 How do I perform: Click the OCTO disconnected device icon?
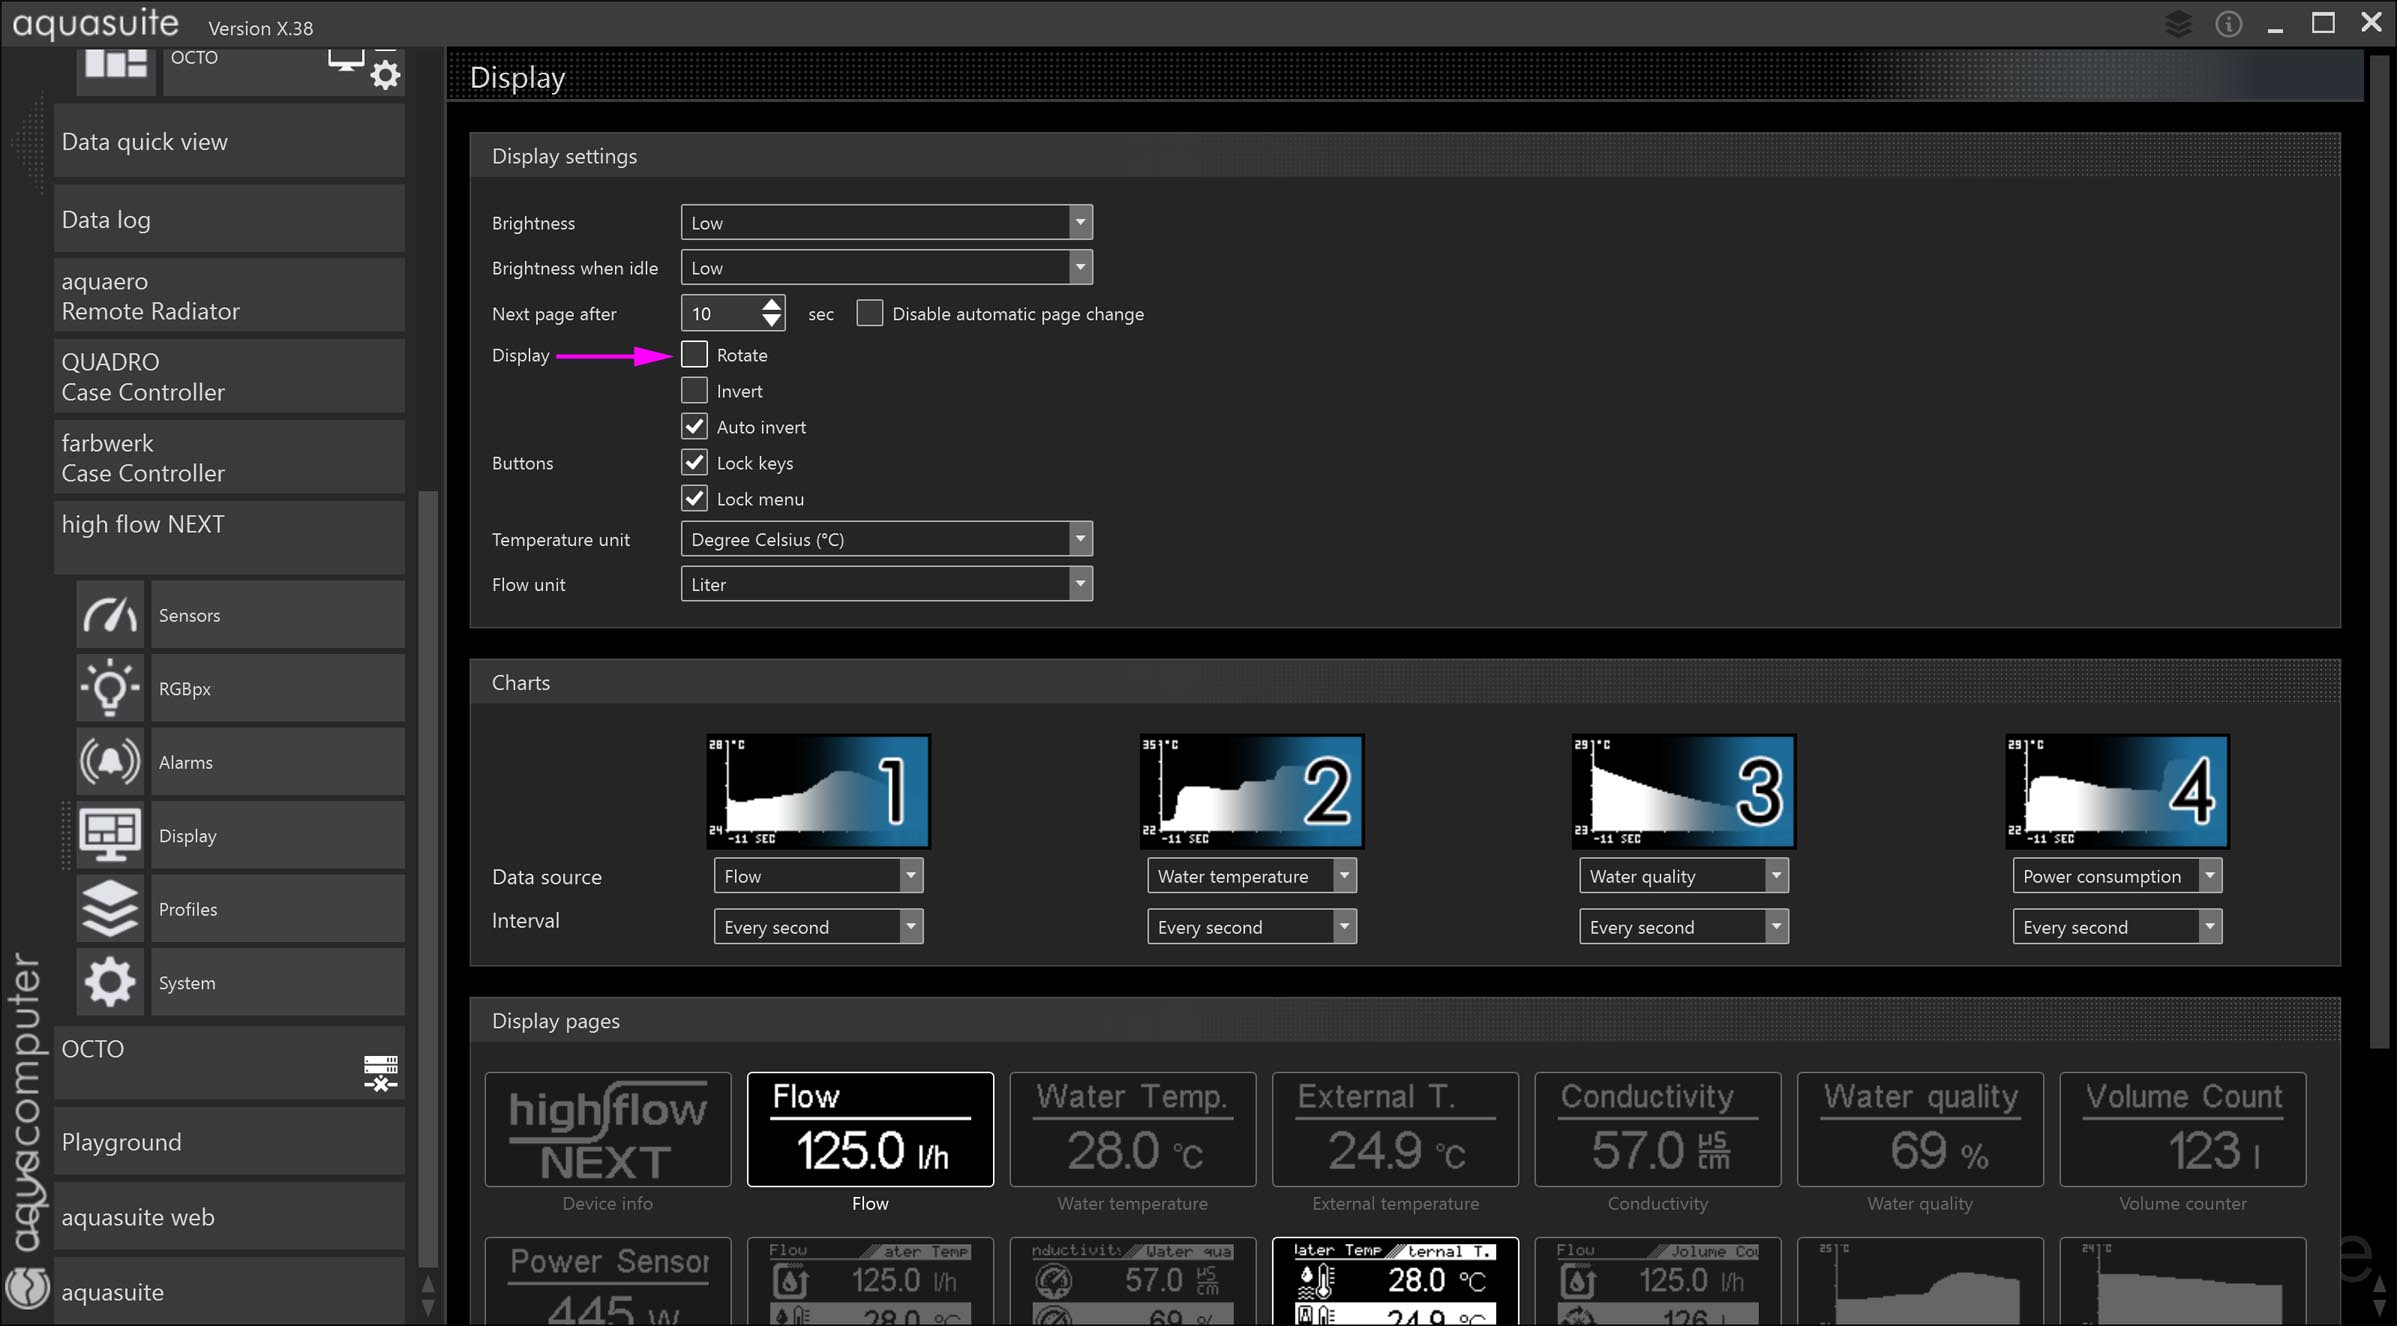pos(380,1072)
